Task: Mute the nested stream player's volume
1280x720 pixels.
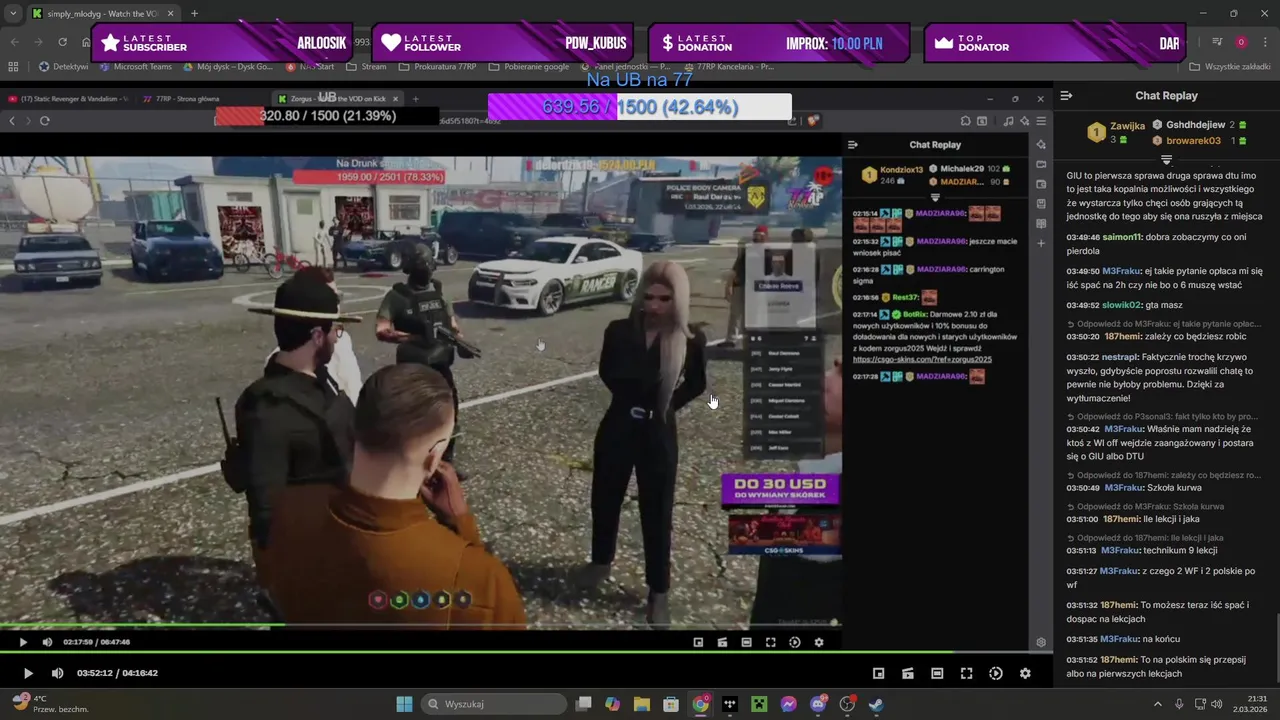Action: [x=47, y=642]
